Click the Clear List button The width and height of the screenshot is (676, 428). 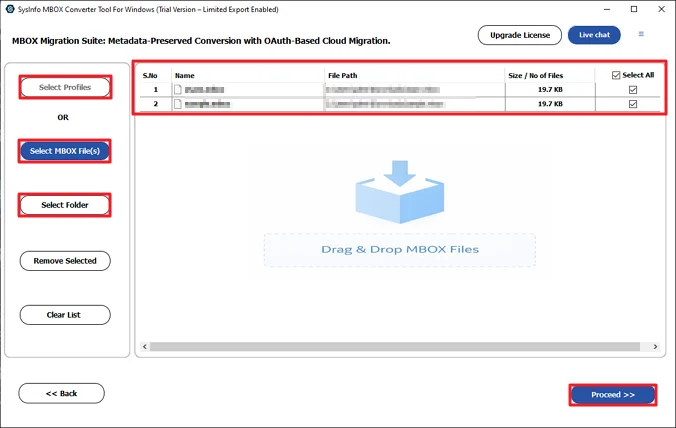[x=65, y=315]
